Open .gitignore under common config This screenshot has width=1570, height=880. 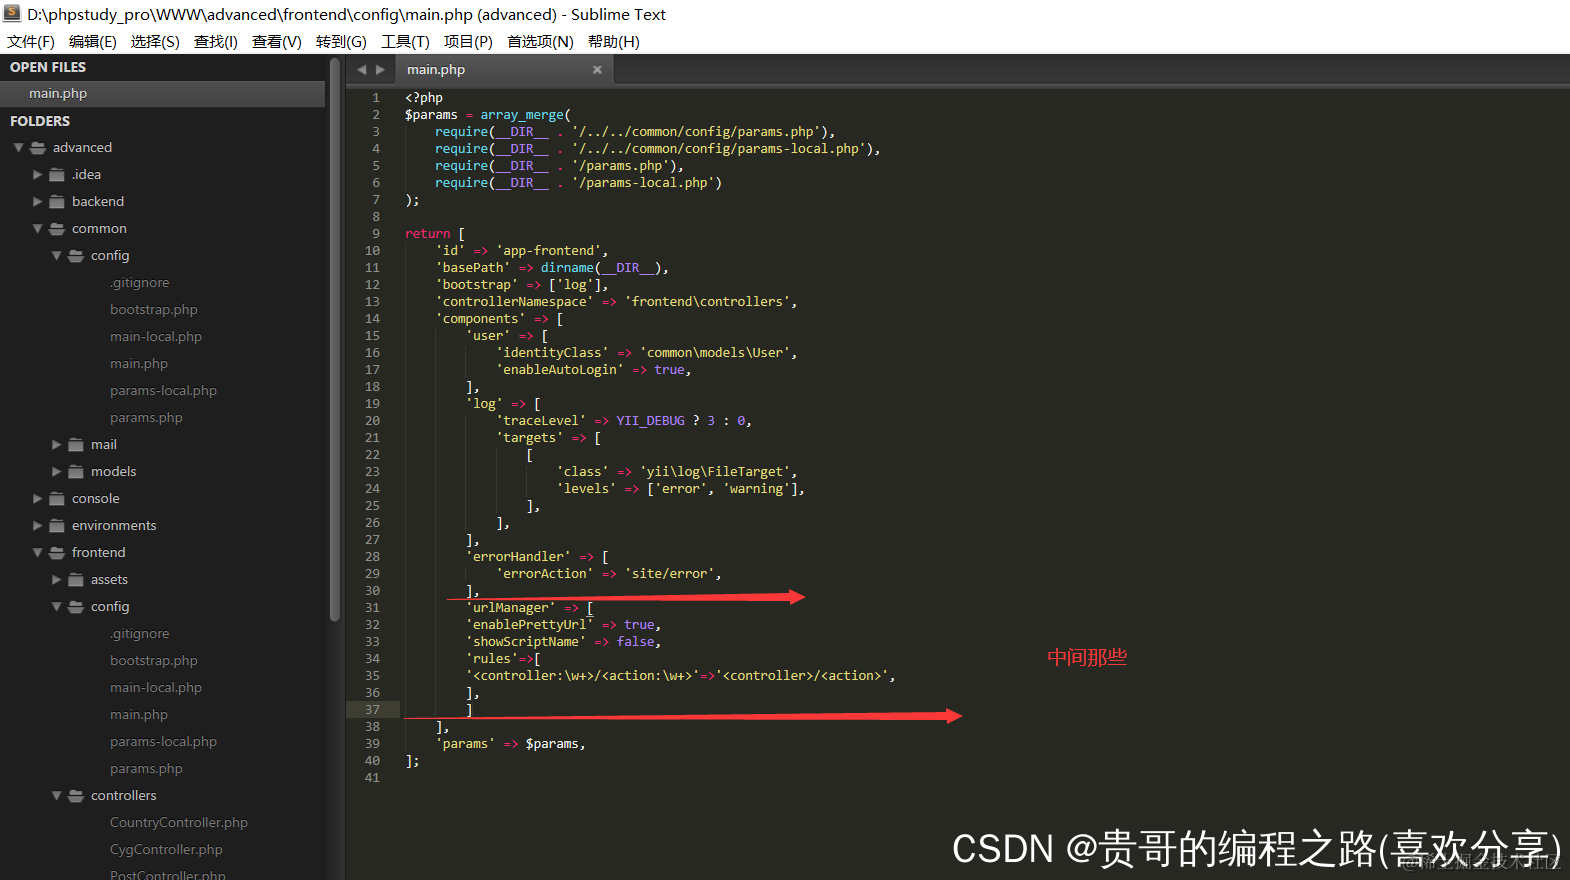coord(140,283)
